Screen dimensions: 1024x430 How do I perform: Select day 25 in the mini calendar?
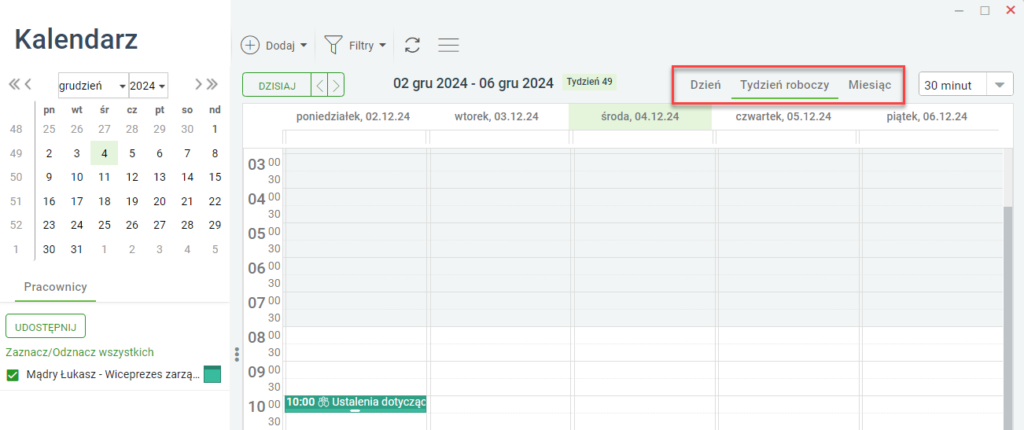click(x=104, y=225)
